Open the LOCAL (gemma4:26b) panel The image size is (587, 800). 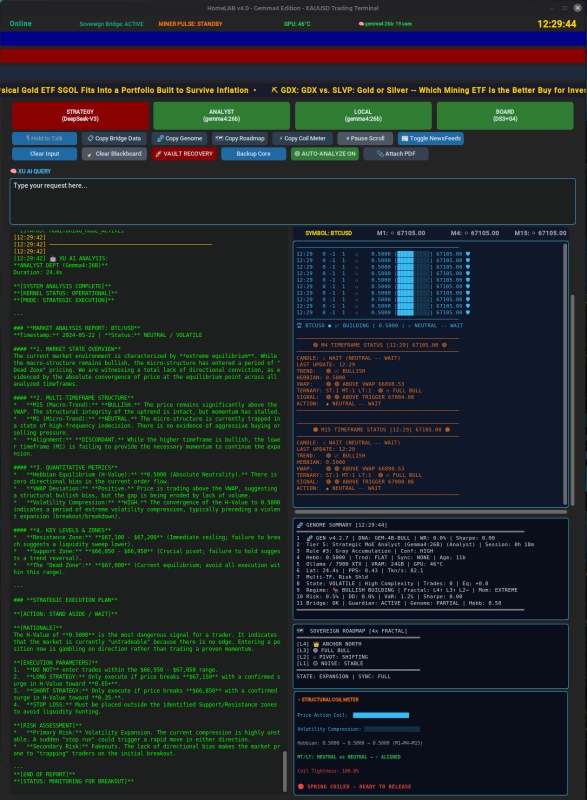coord(363,115)
